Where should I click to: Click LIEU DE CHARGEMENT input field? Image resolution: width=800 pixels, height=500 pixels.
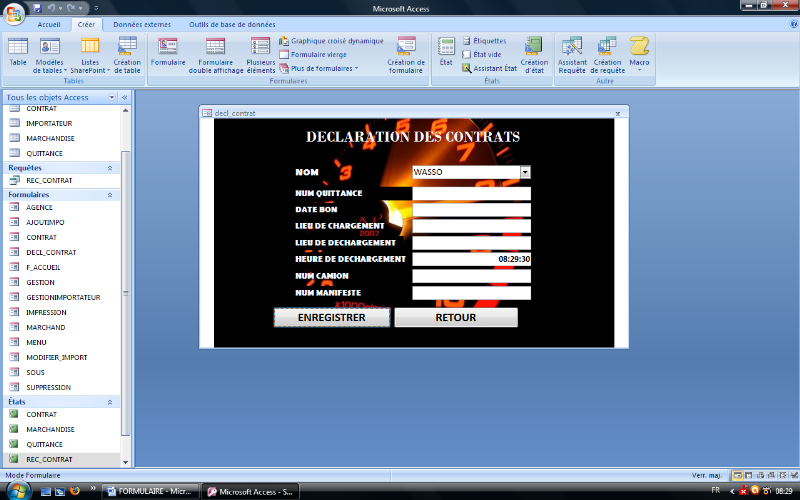click(x=471, y=226)
